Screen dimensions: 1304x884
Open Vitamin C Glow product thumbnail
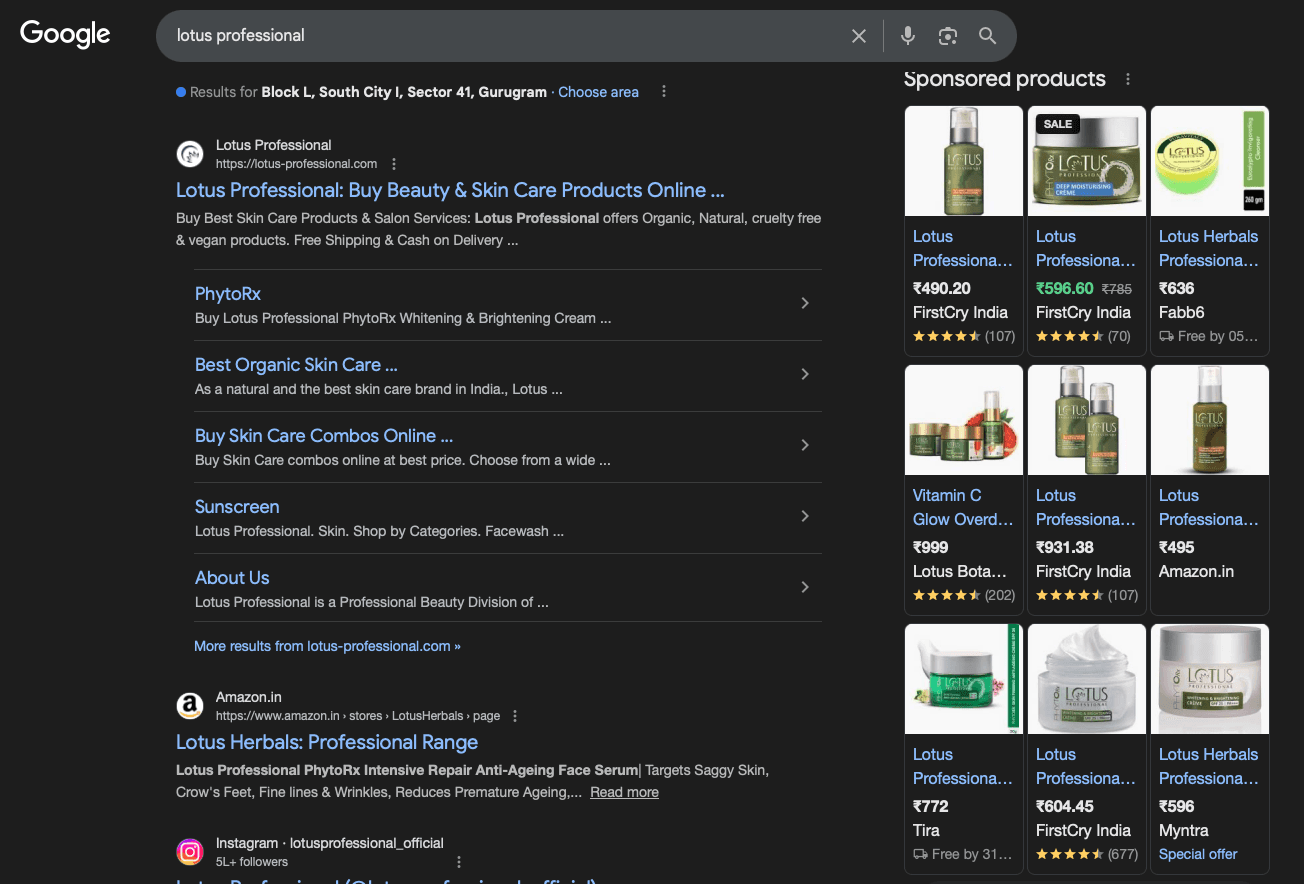[x=964, y=420]
